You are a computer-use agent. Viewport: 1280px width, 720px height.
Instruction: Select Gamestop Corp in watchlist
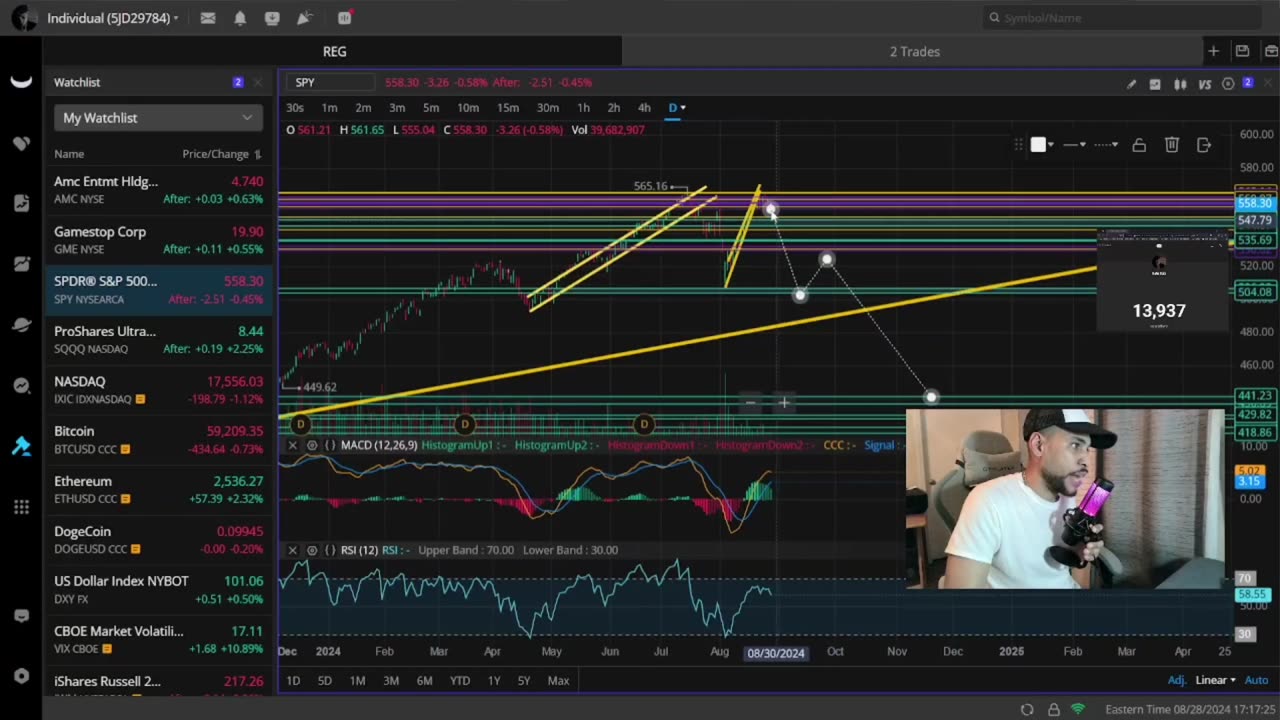pyautogui.click(x=158, y=240)
